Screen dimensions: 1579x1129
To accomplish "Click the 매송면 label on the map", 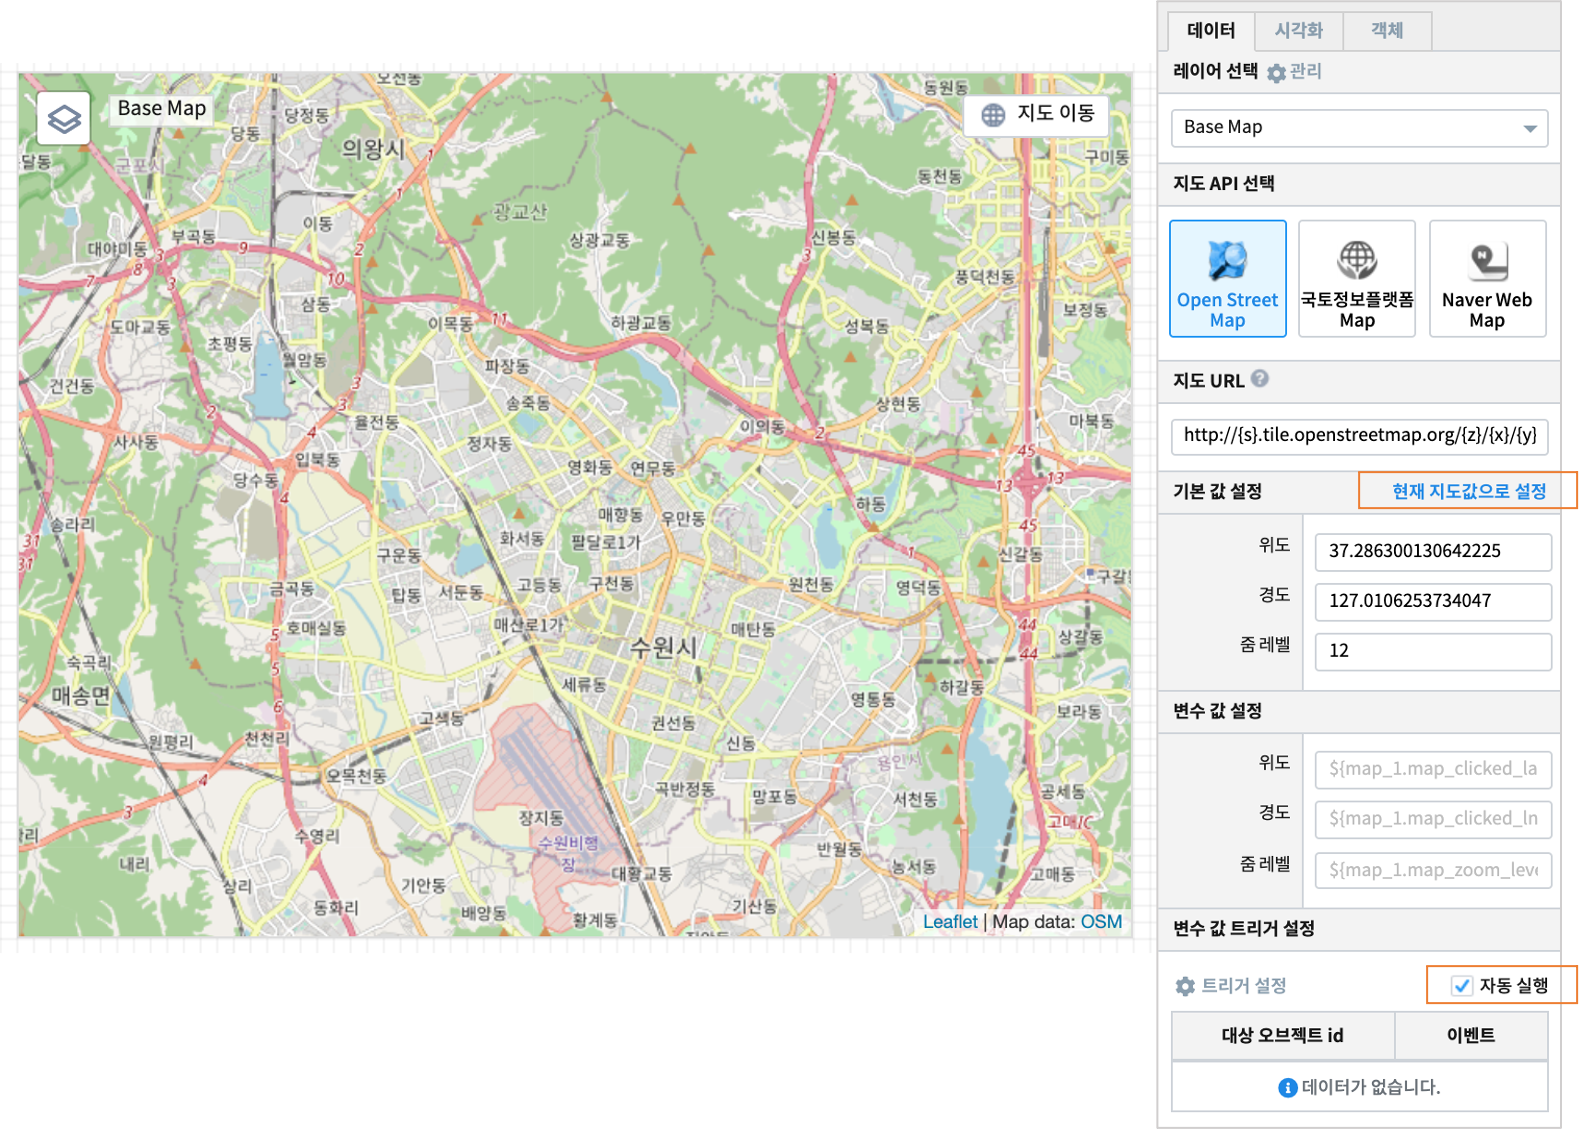I will [81, 695].
